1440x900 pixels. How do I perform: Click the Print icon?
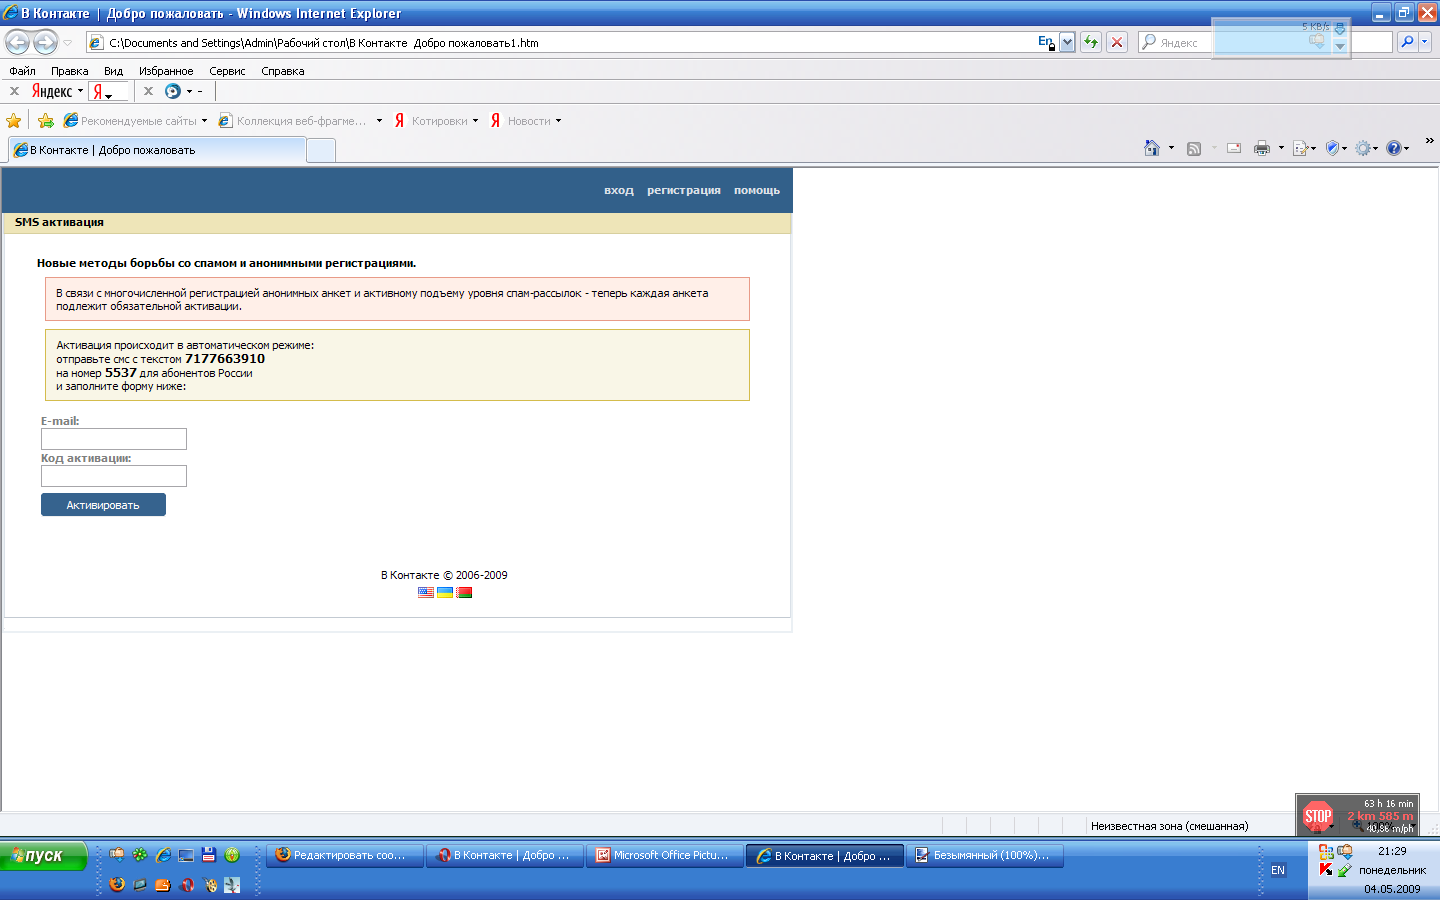click(1262, 148)
